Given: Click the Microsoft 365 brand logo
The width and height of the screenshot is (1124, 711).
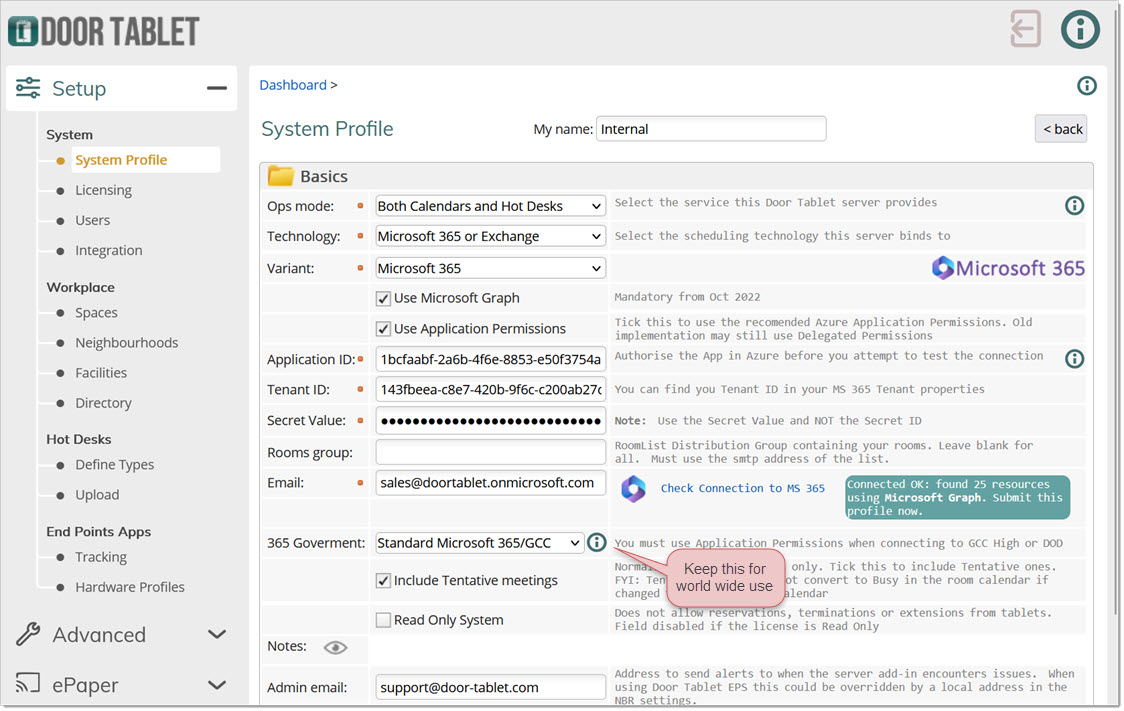Looking at the screenshot, I should tap(1008, 268).
